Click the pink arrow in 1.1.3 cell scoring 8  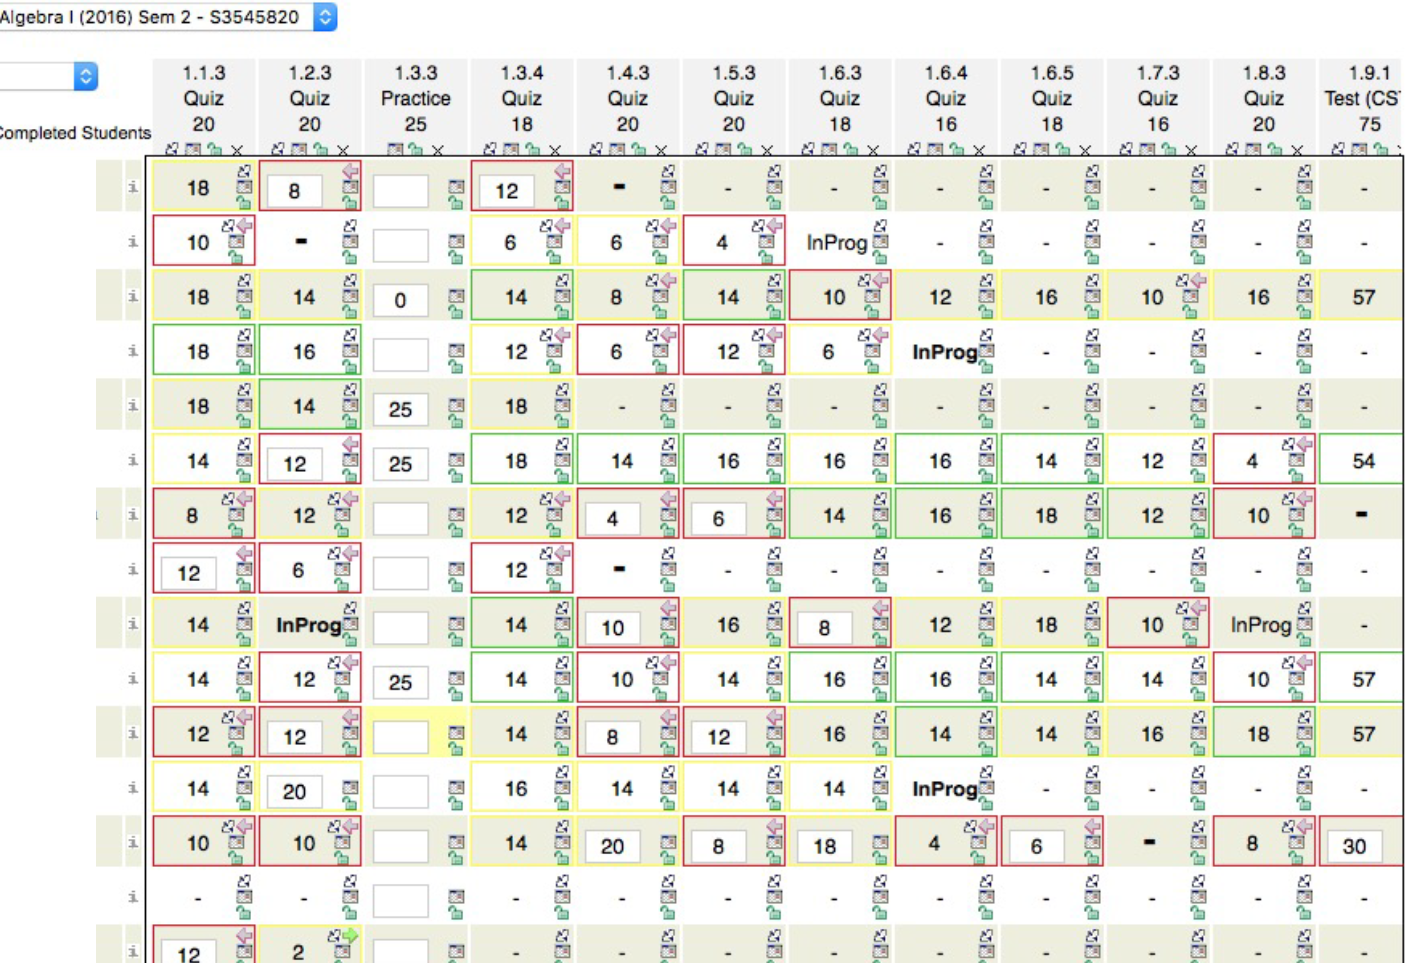click(x=243, y=498)
